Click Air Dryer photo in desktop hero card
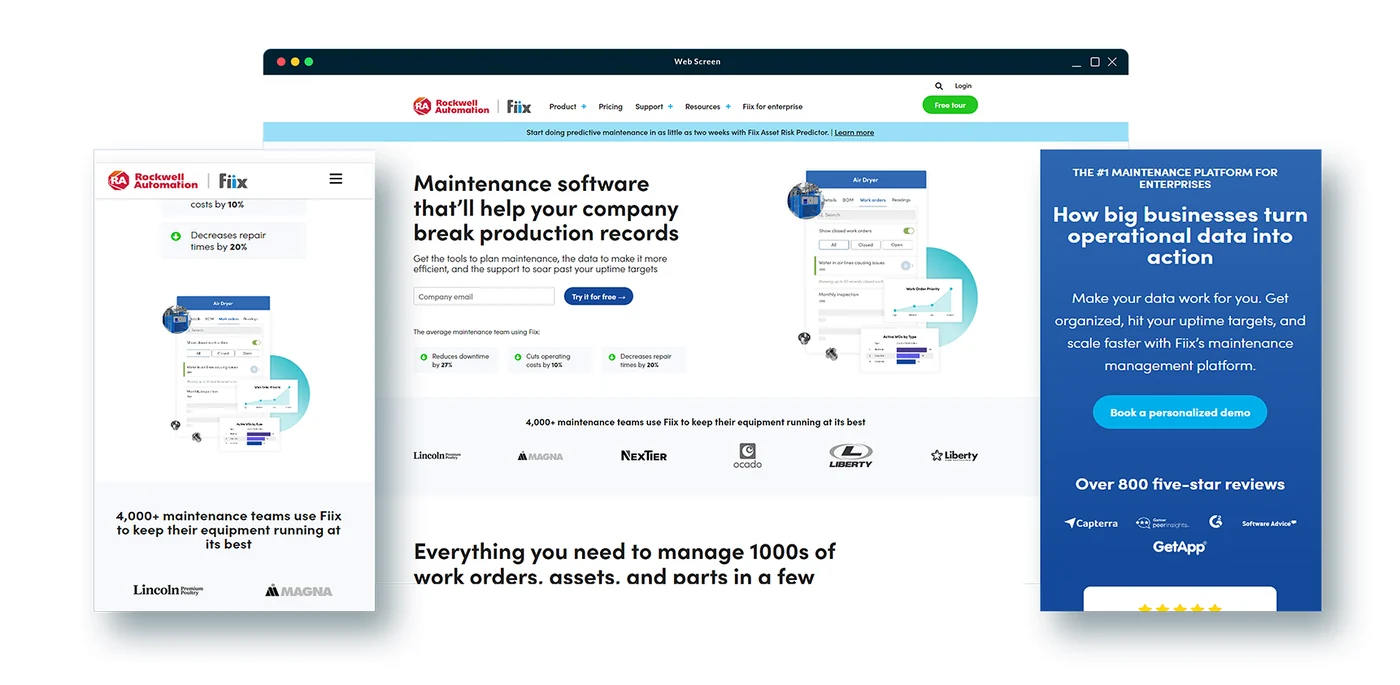 click(x=805, y=200)
